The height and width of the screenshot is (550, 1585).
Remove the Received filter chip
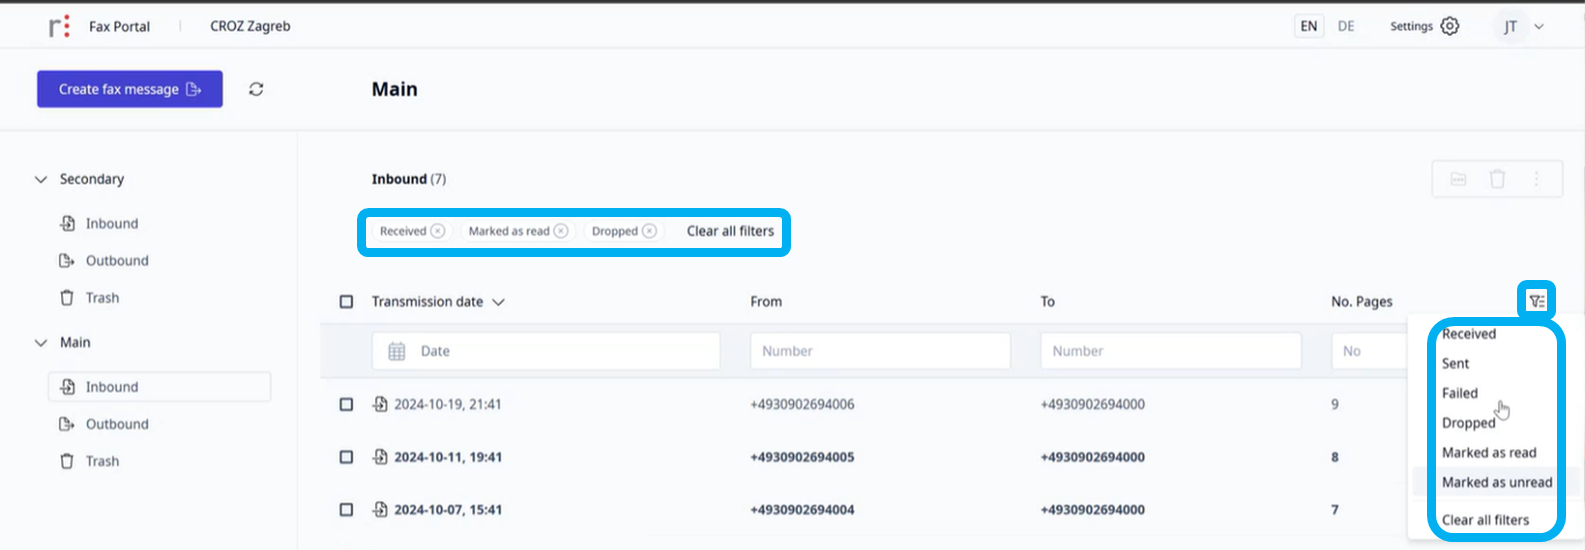click(x=438, y=231)
